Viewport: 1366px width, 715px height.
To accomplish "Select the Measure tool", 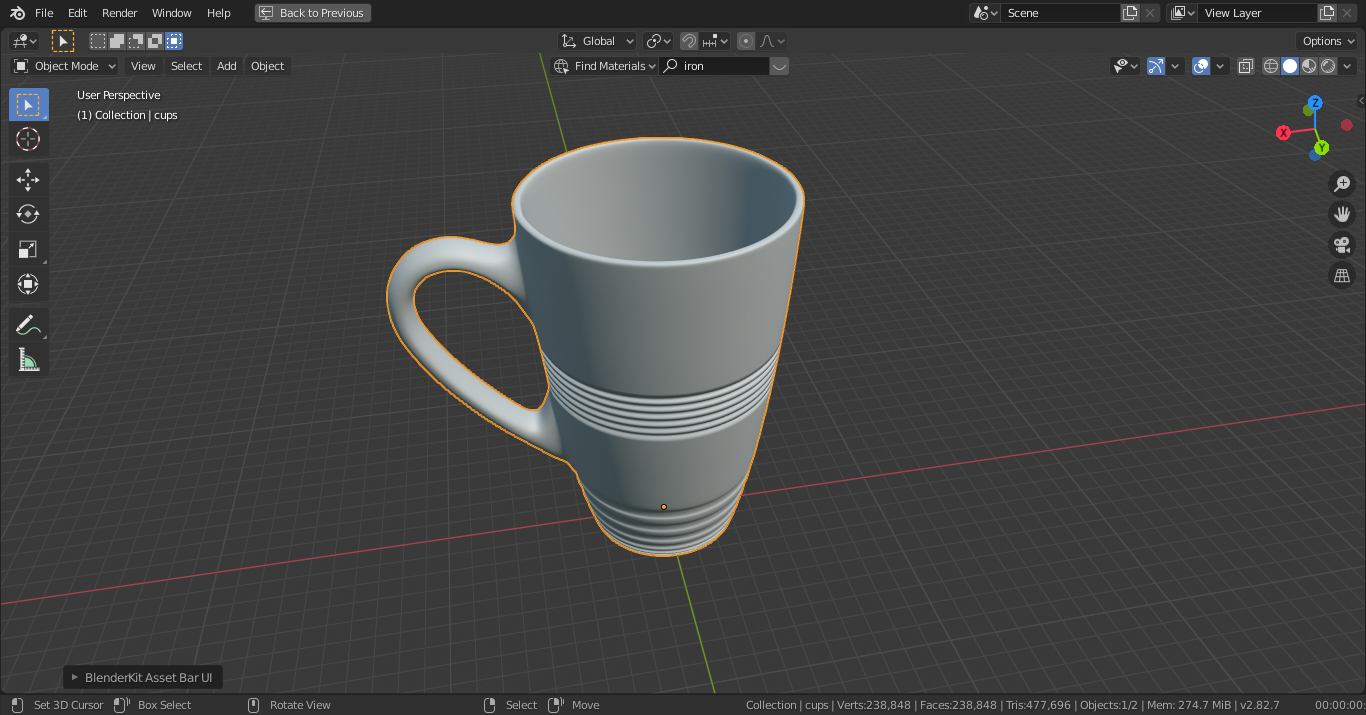I will click(28, 360).
